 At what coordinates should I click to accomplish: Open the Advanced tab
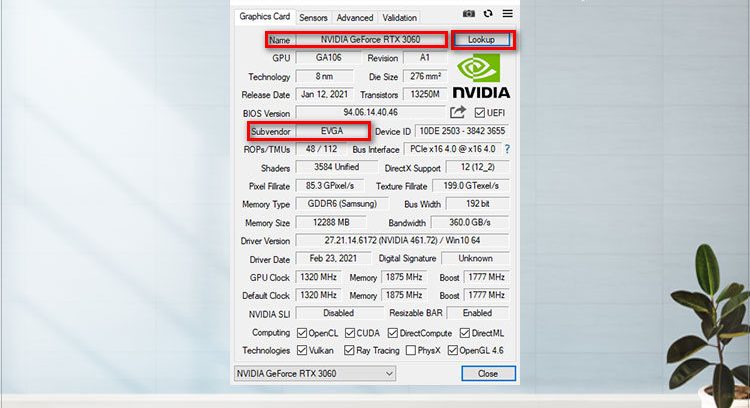(355, 18)
